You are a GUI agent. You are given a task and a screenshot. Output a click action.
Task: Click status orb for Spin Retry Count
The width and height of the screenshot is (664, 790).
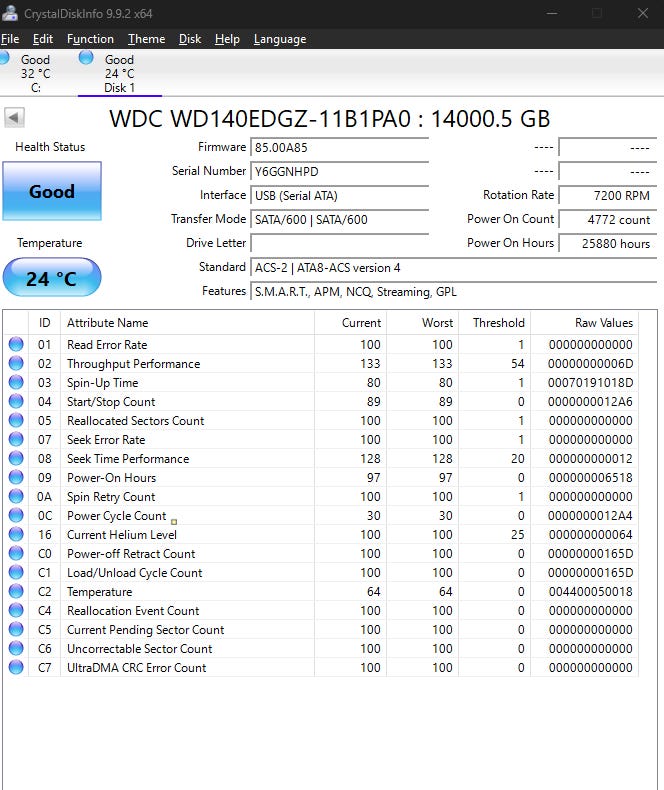(x=16, y=496)
